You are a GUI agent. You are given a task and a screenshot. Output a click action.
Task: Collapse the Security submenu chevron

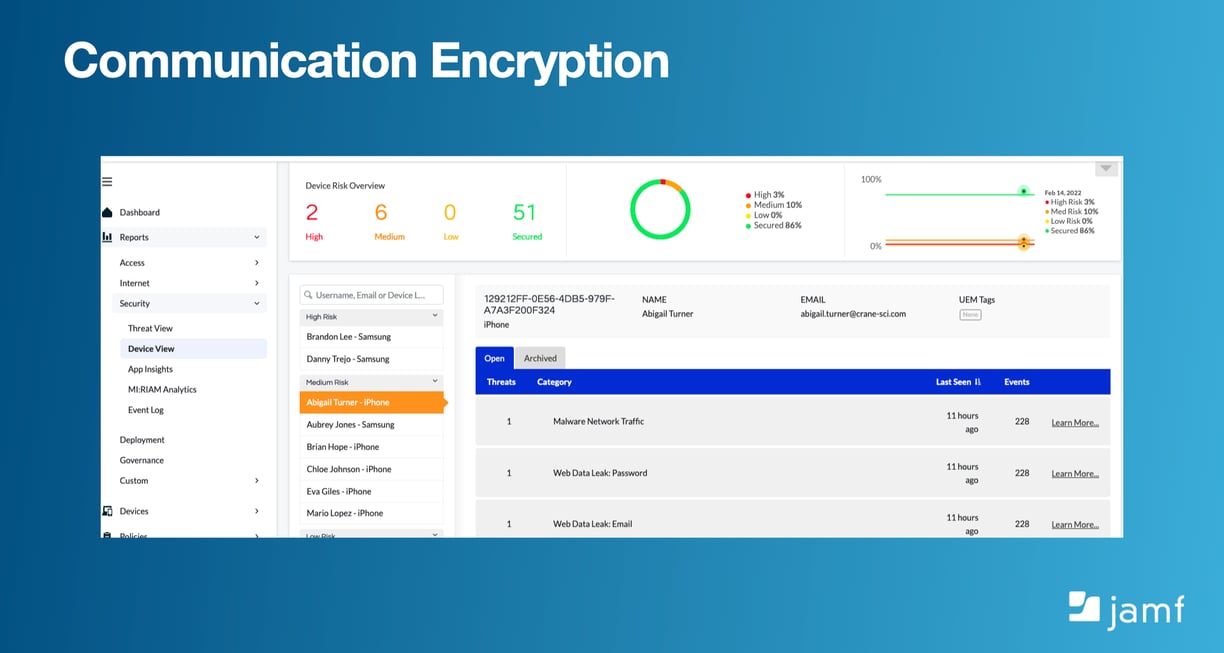[257, 303]
